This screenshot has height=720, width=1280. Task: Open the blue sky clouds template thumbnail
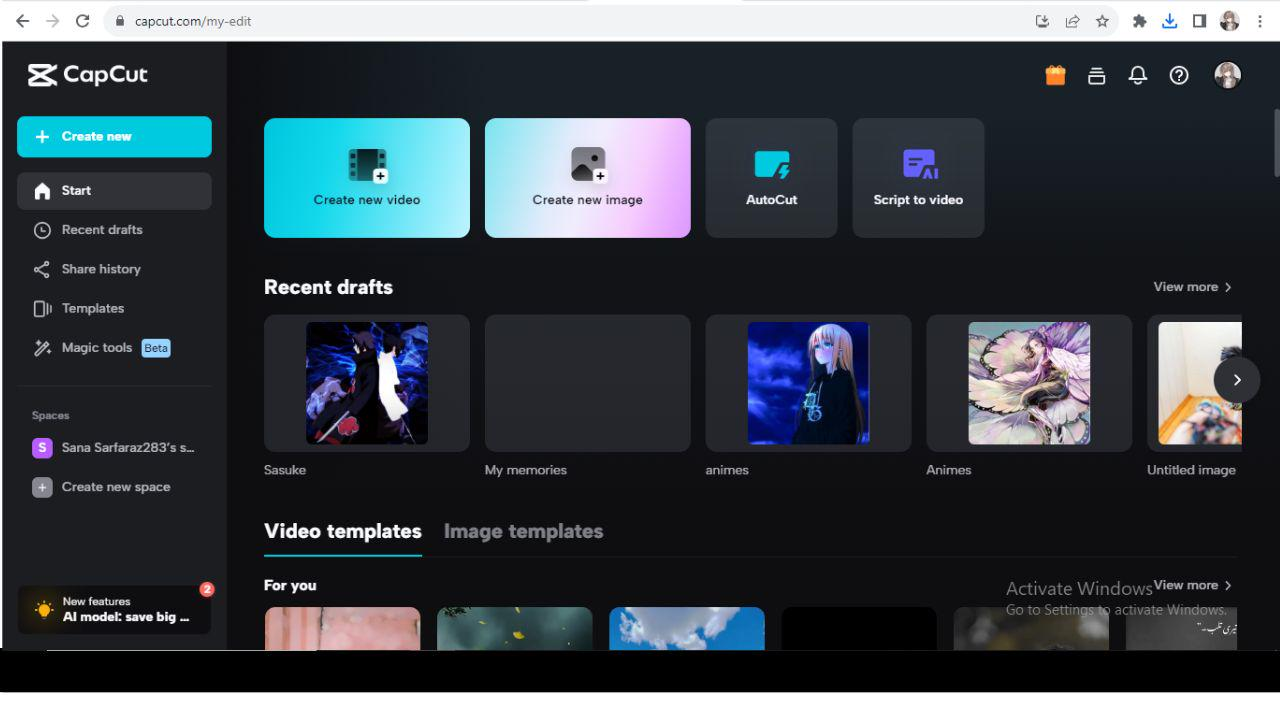tap(687, 628)
